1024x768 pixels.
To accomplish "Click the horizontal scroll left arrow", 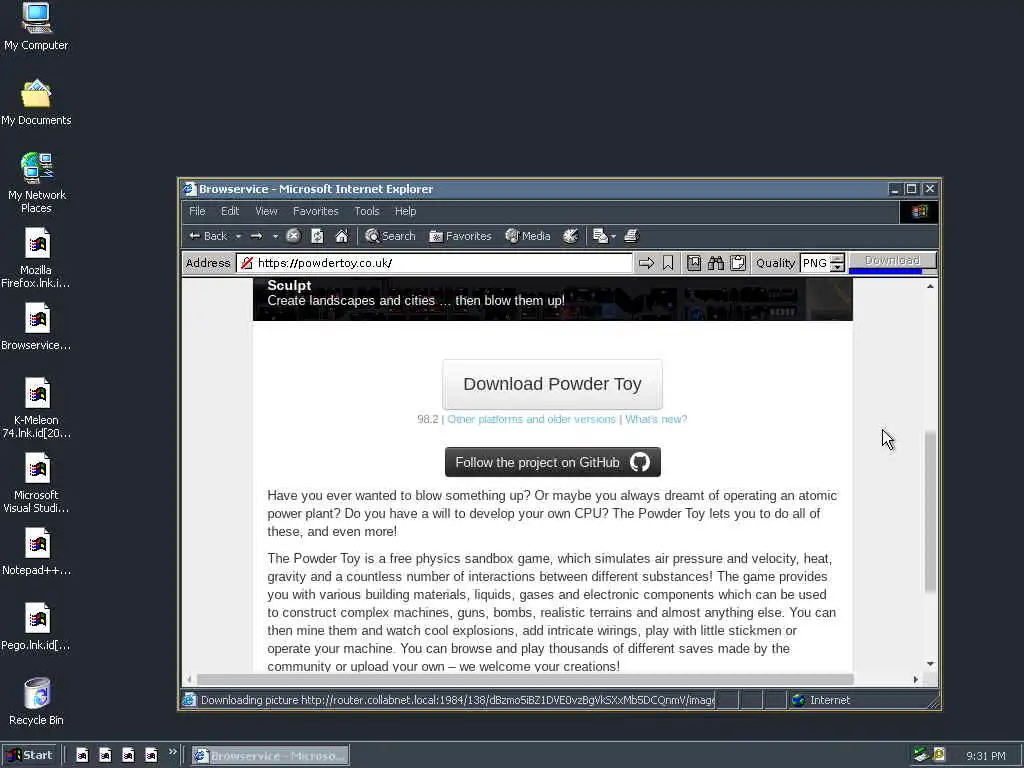I will (x=189, y=679).
